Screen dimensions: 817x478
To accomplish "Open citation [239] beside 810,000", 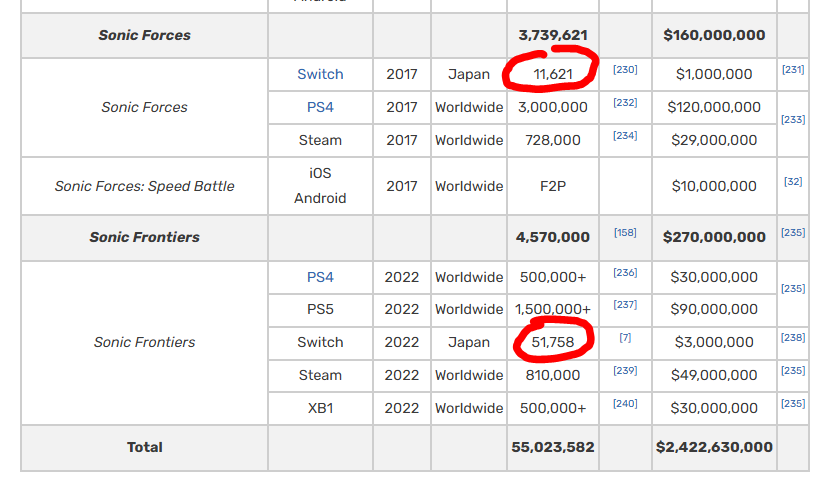I will [625, 371].
